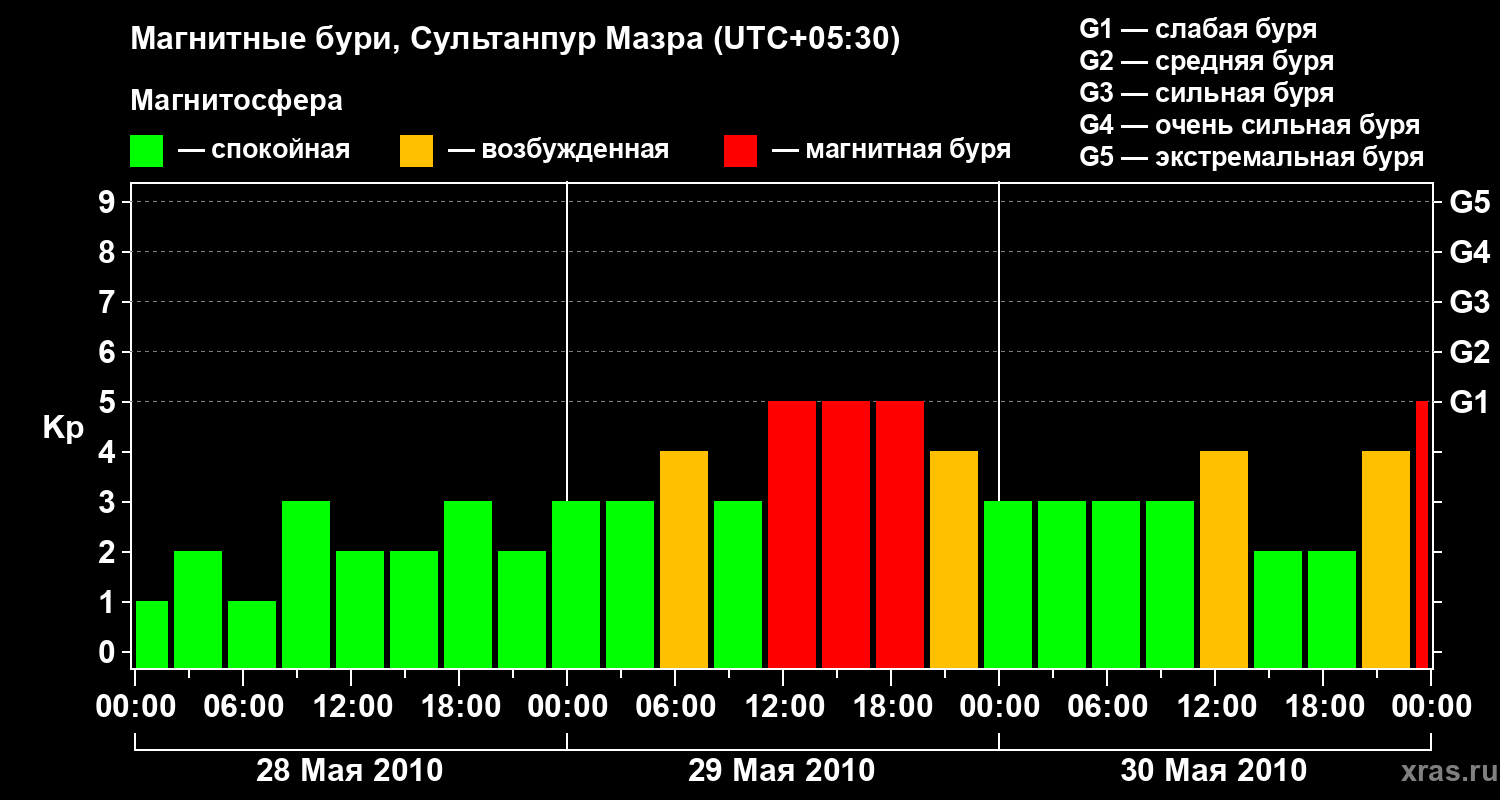Select the green Kp 1 bar near 06:00, 28 Мая
This screenshot has width=1500, height=800.
(x=252, y=634)
